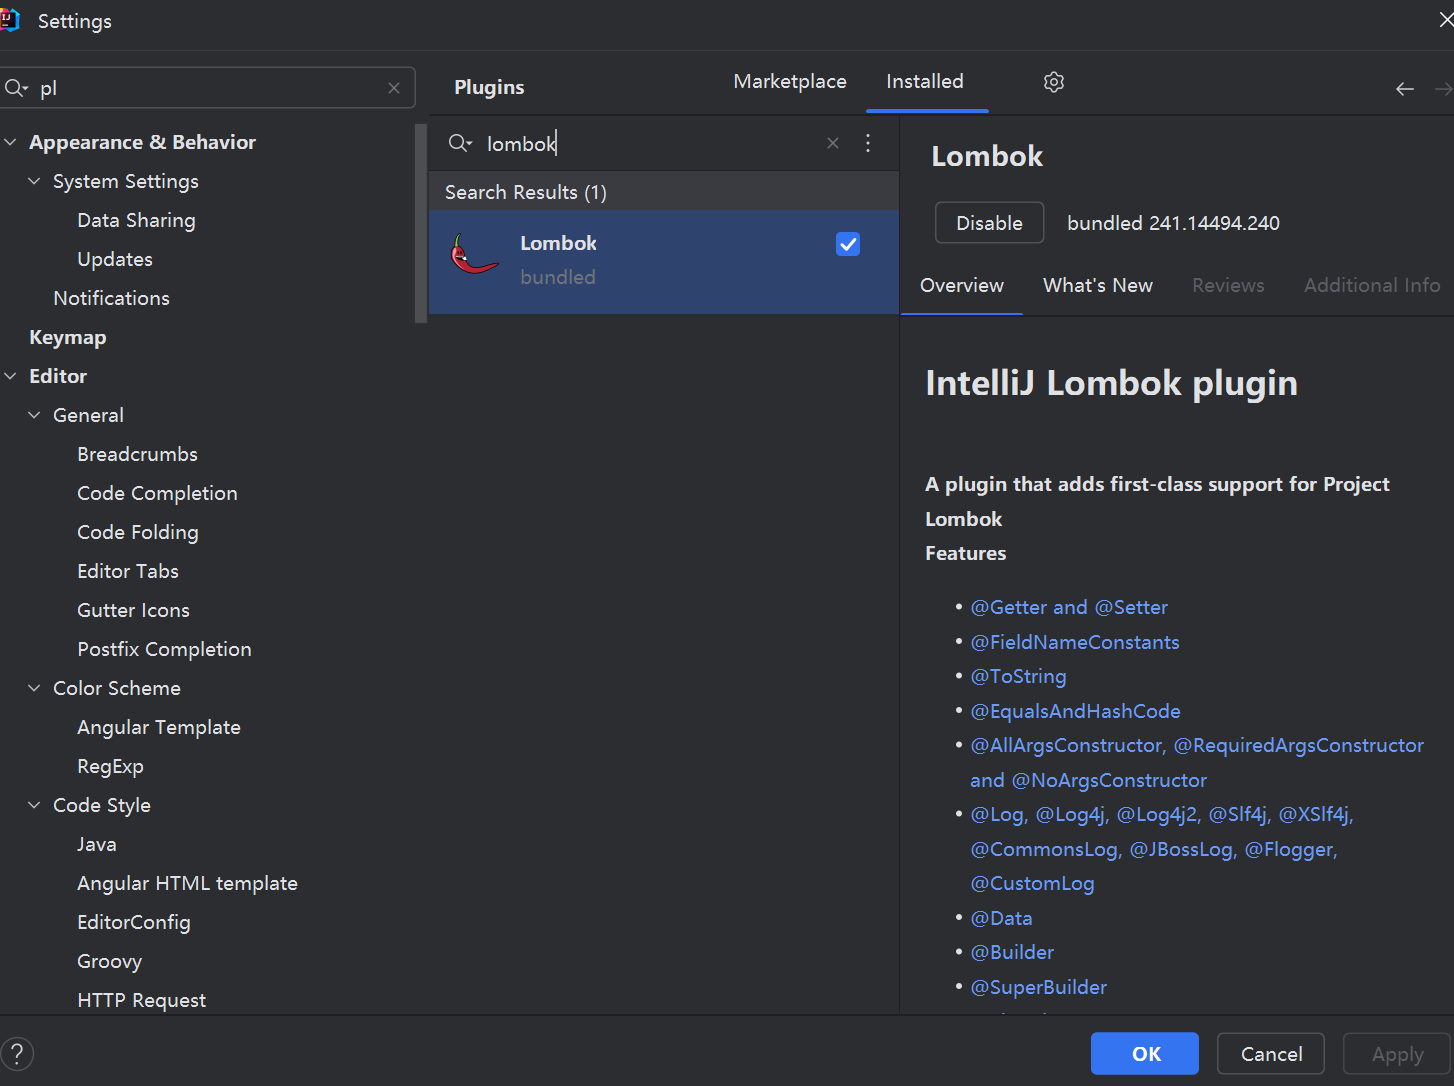This screenshot has width=1454, height=1086.
Task: Close the Settings dialog window
Action: pyautogui.click(x=1446, y=20)
